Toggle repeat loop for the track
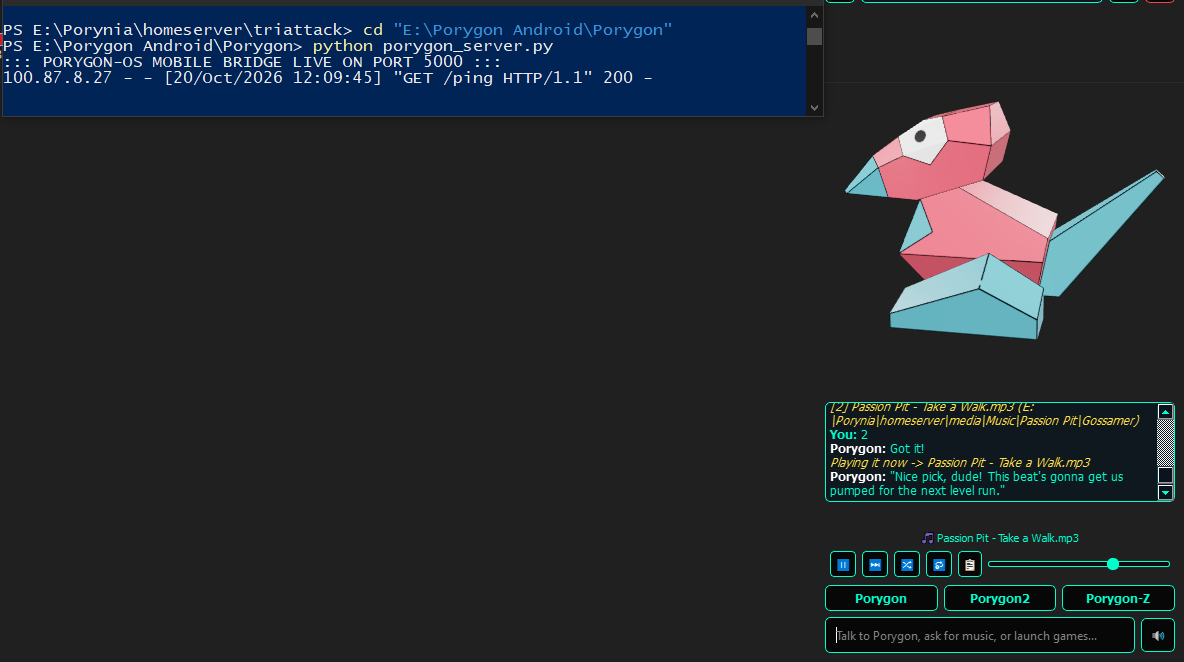 [939, 565]
